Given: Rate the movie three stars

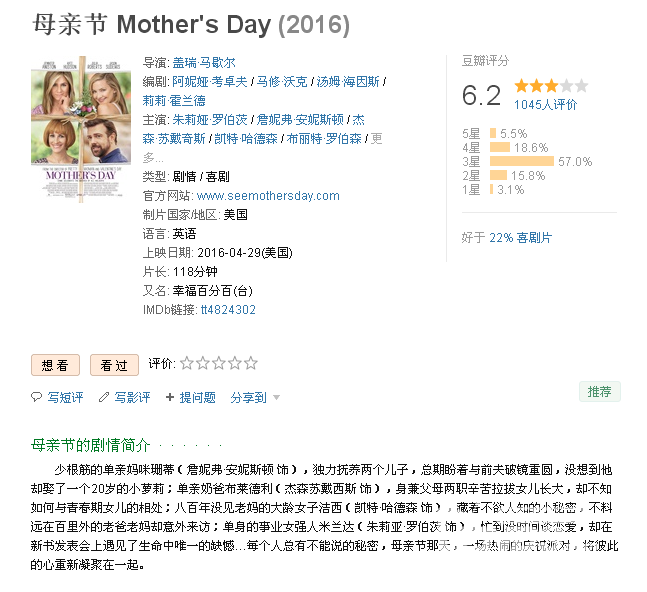Looking at the screenshot, I should pyautogui.click(x=219, y=363).
